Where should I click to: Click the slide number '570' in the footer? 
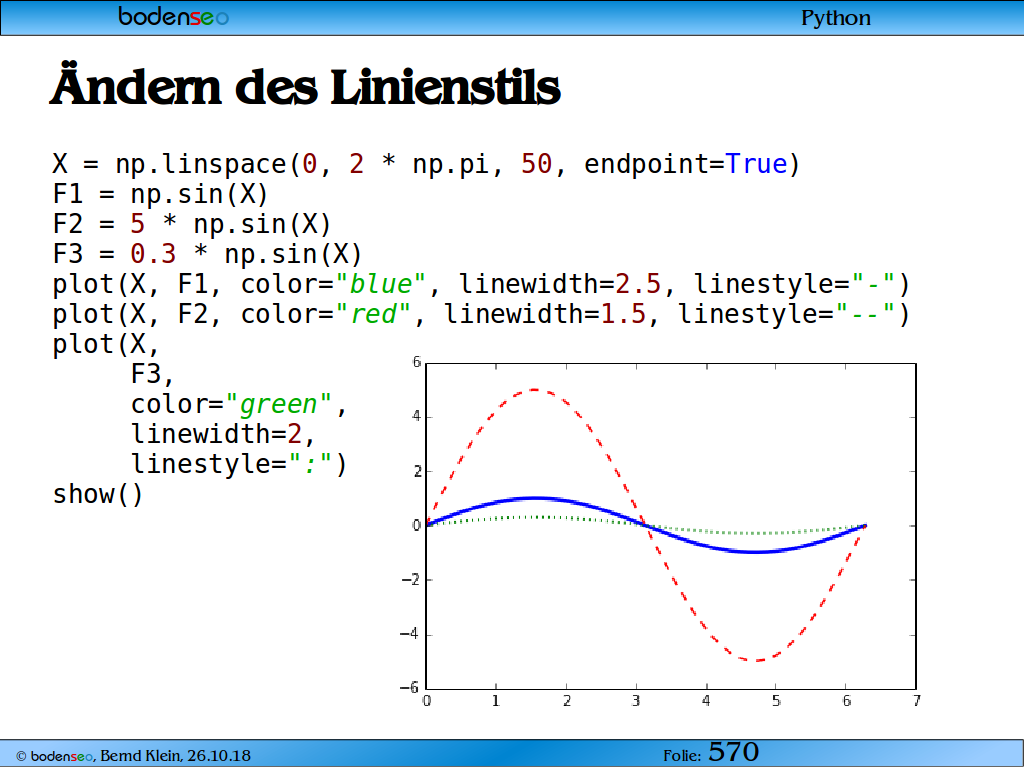[733, 752]
